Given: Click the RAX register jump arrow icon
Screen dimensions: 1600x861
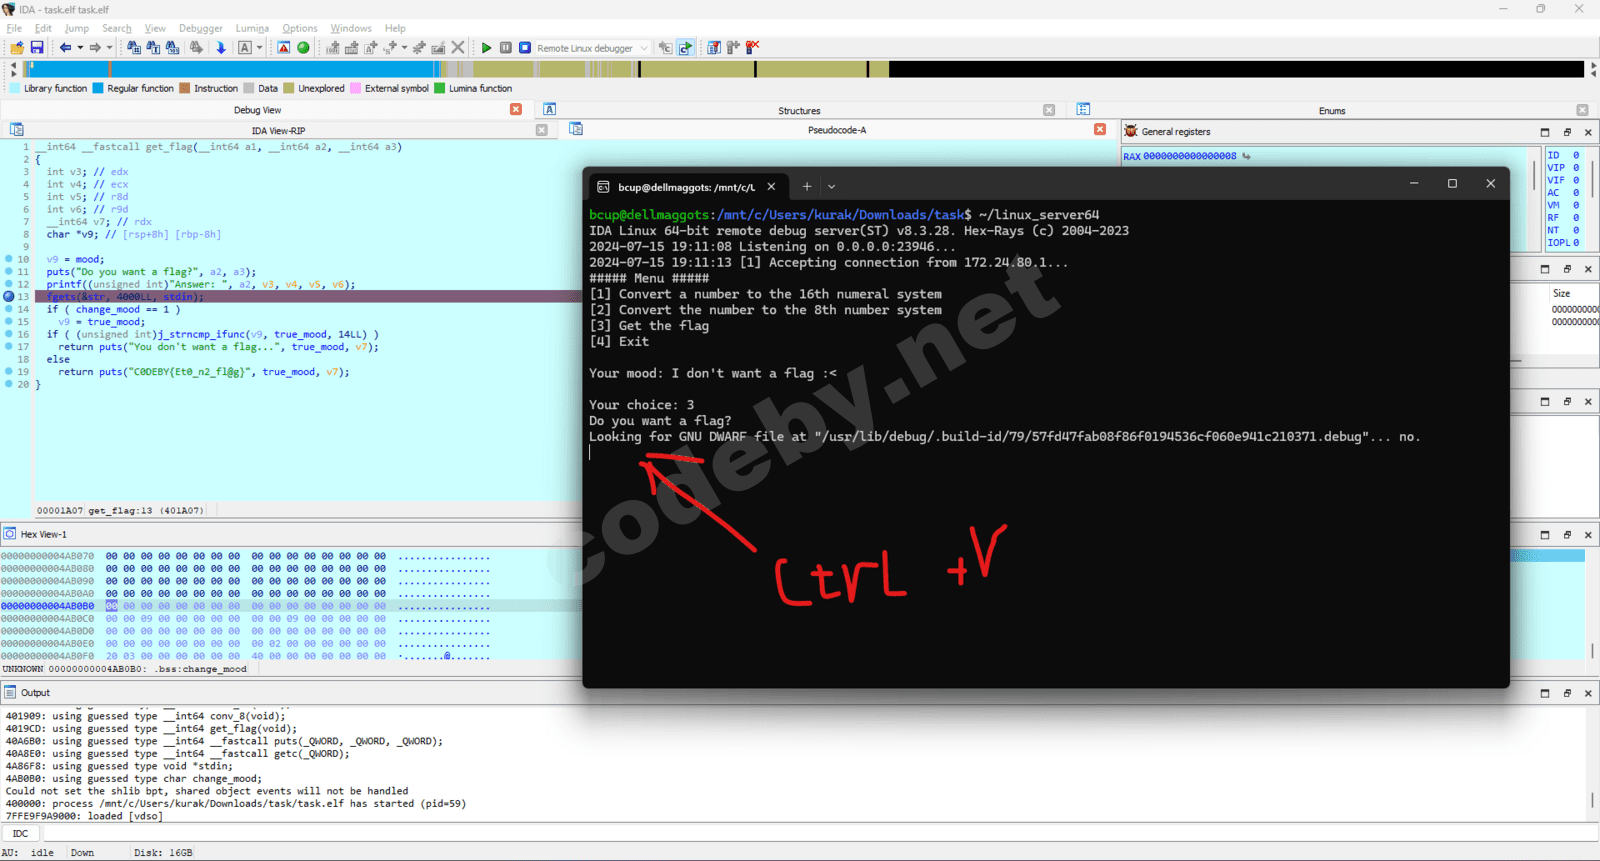Looking at the screenshot, I should [x=1246, y=156].
